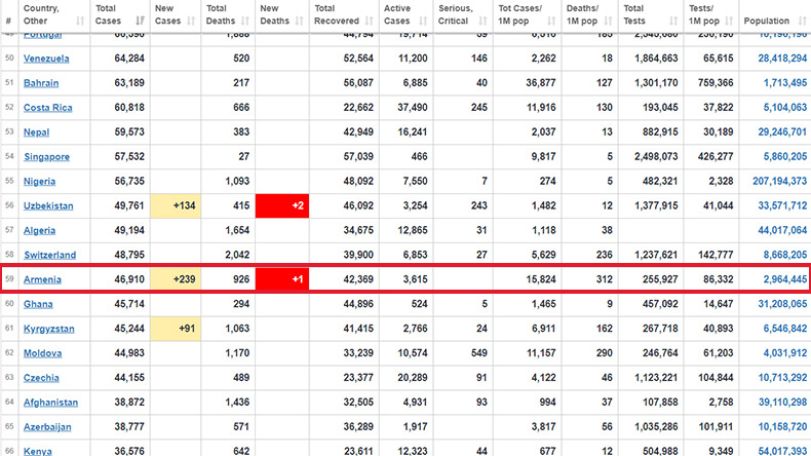Click Uzbekistan population 33,571,712 link

(782, 206)
